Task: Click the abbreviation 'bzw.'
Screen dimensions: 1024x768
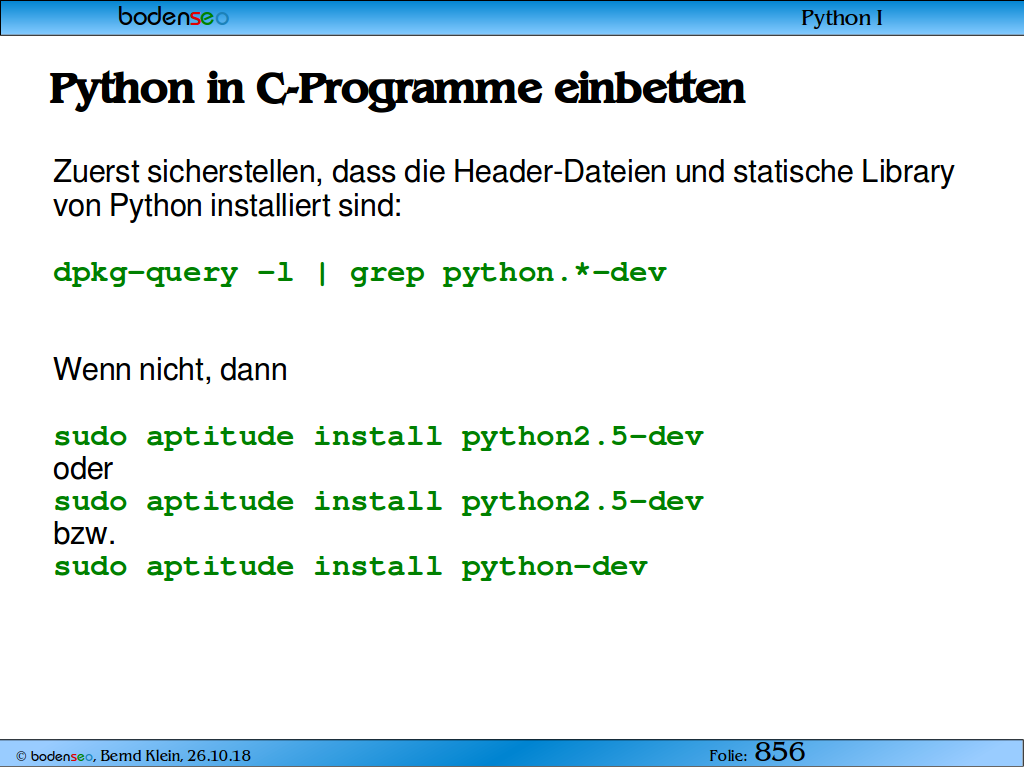Action: point(84,534)
